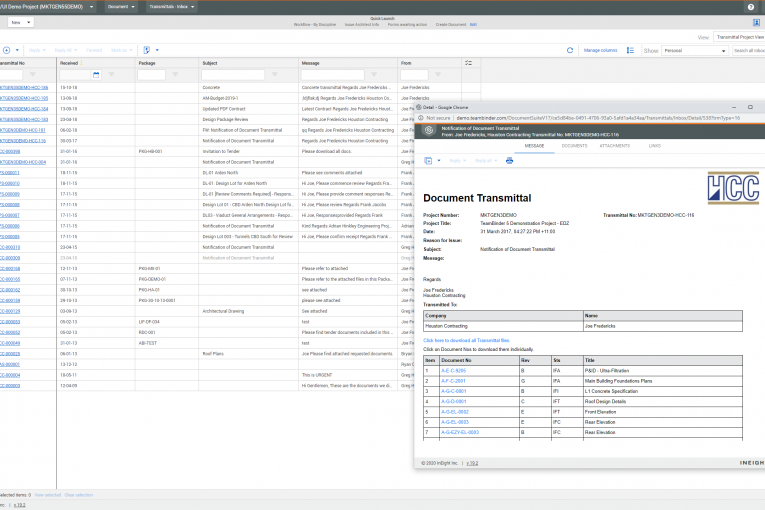Click the help question mark icon

point(751,7)
